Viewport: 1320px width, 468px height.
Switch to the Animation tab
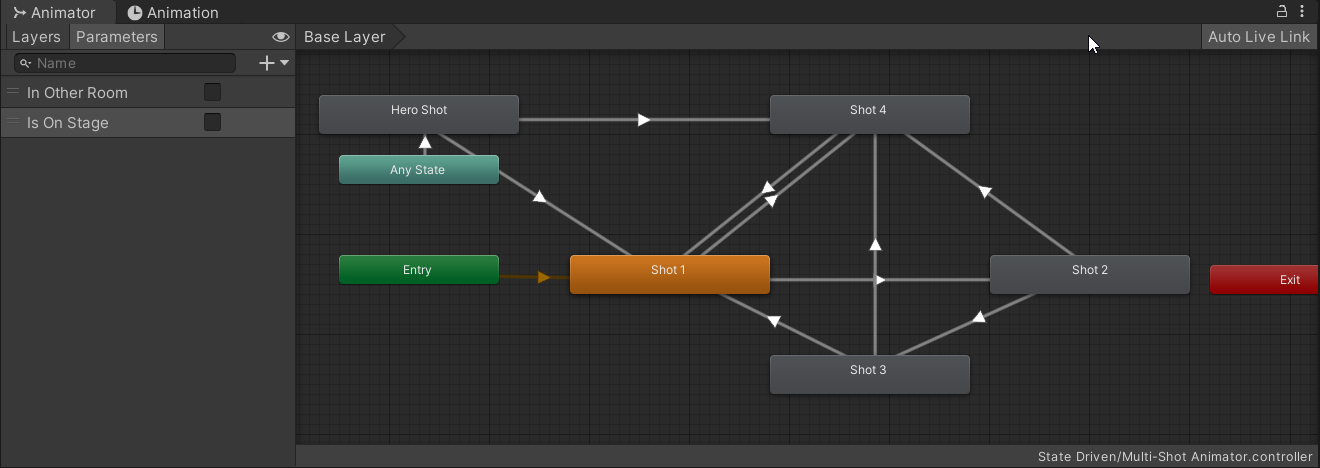pyautogui.click(x=173, y=13)
